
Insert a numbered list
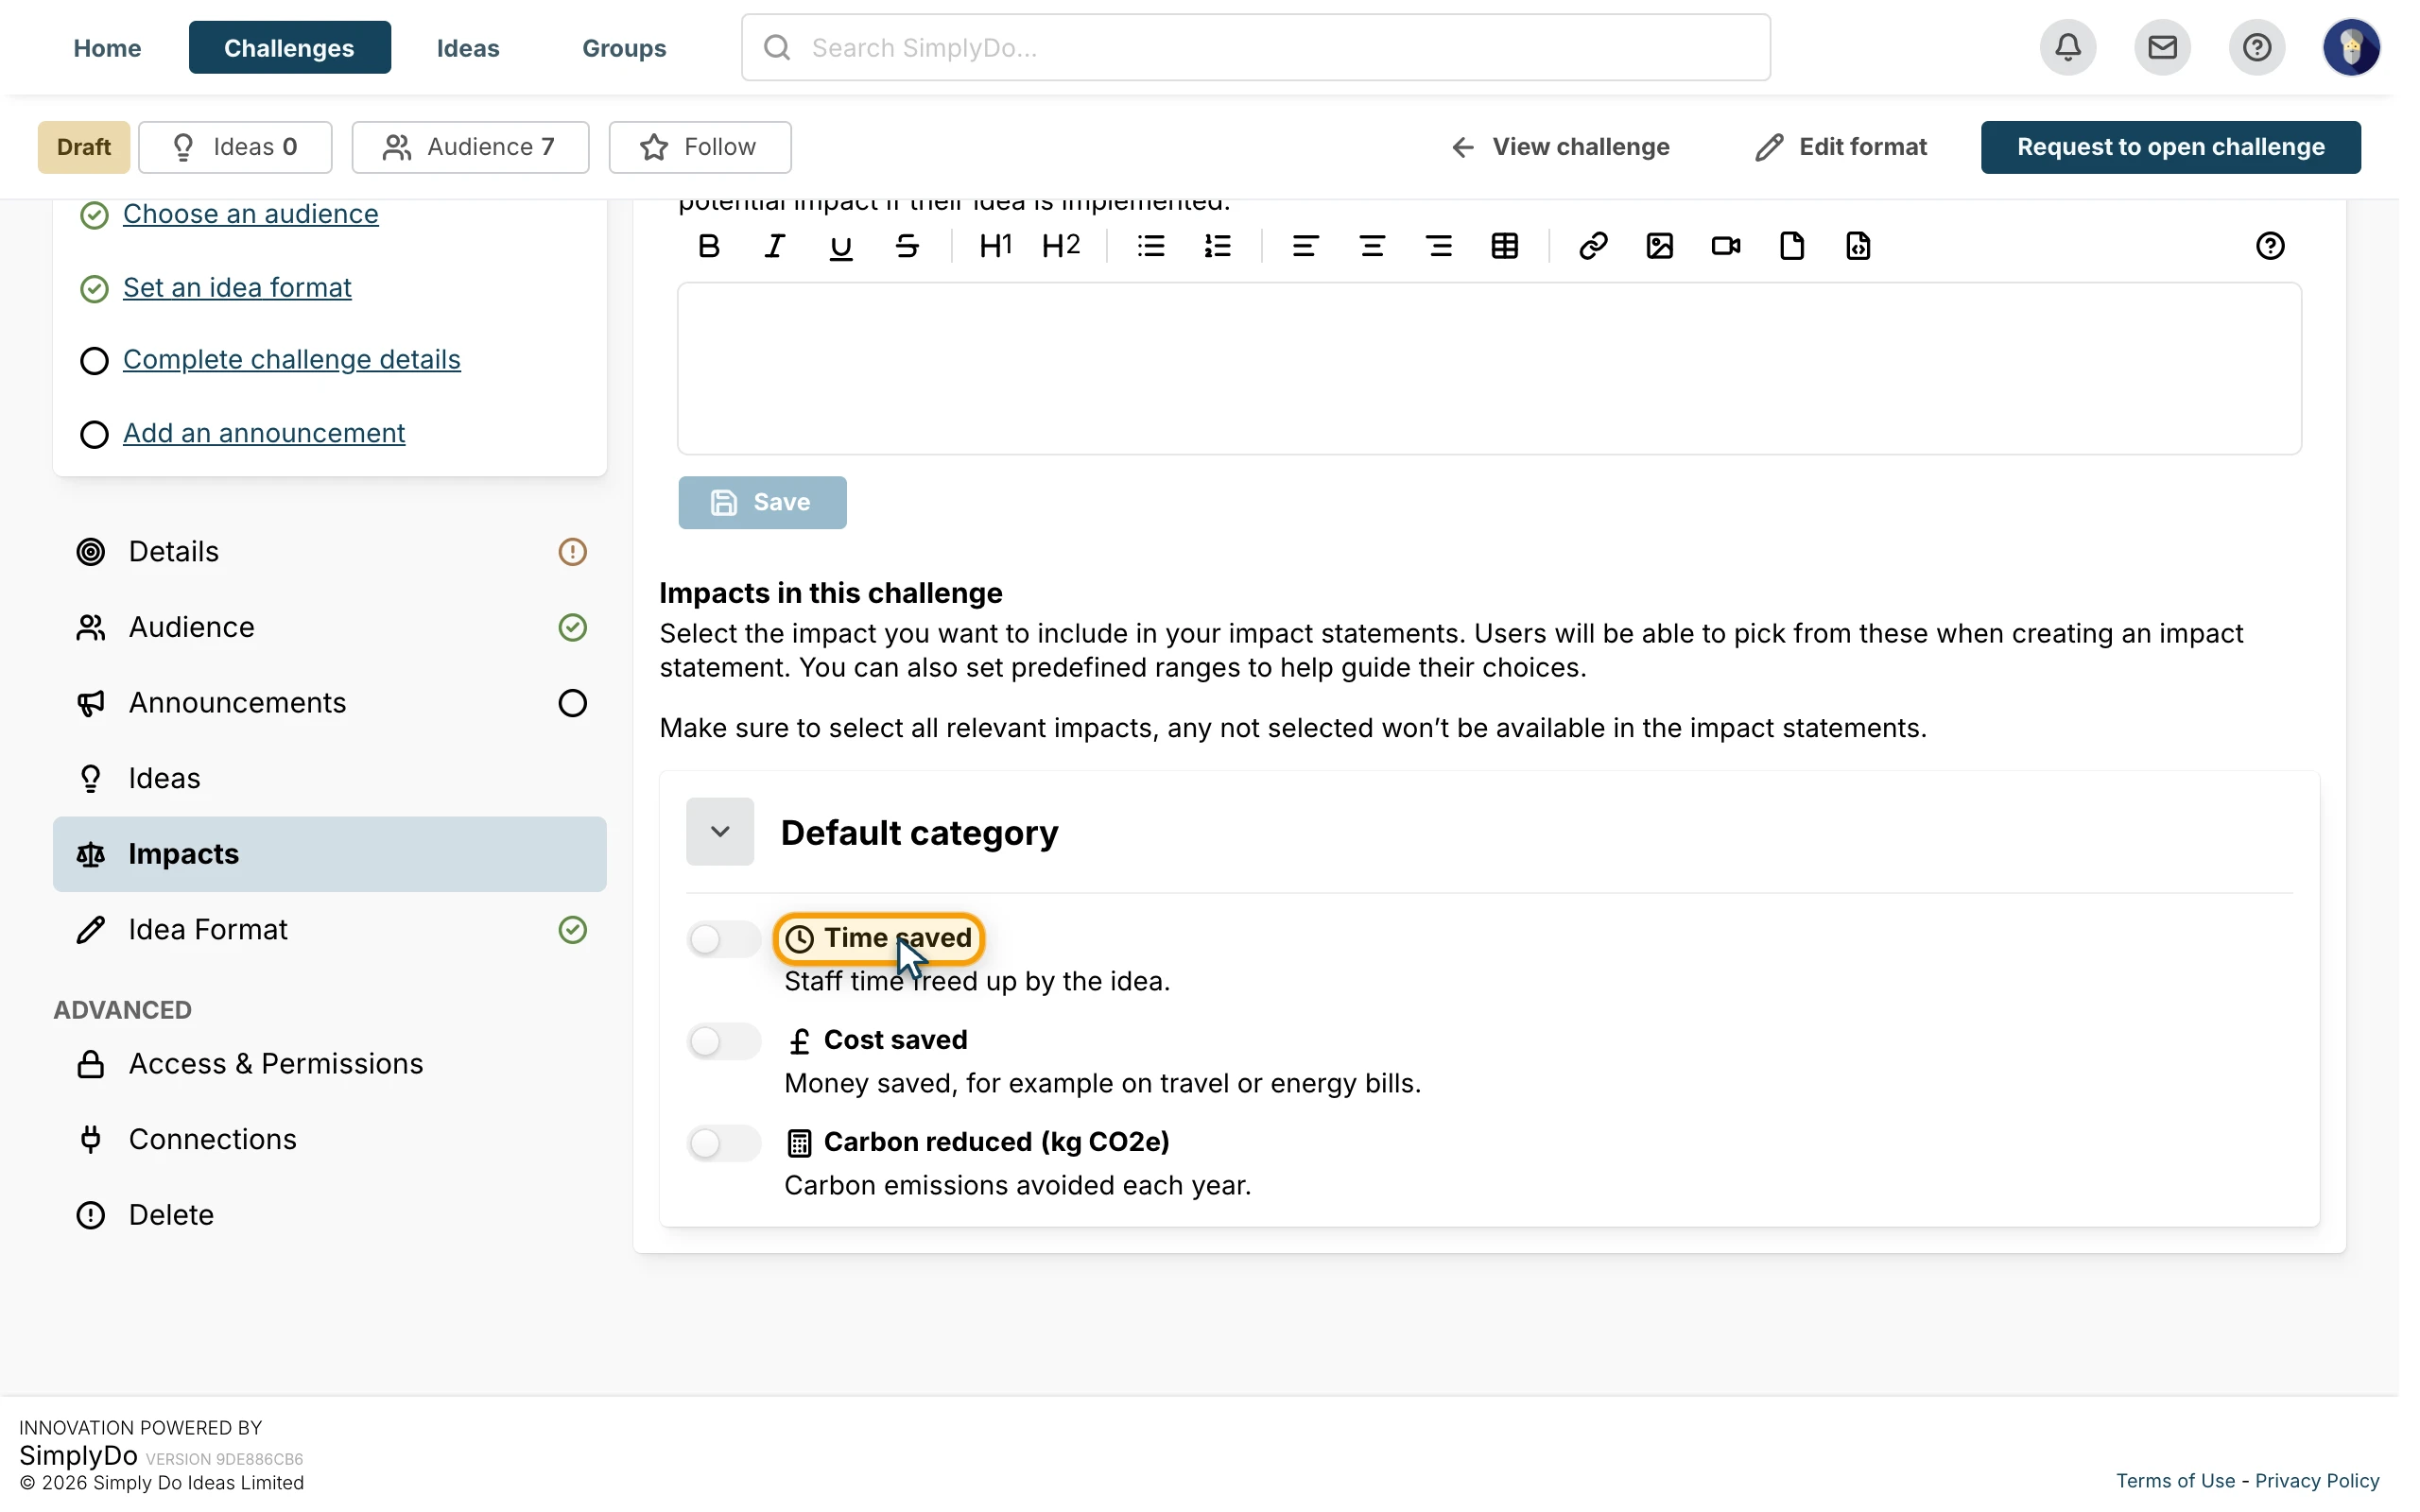coord(1217,246)
